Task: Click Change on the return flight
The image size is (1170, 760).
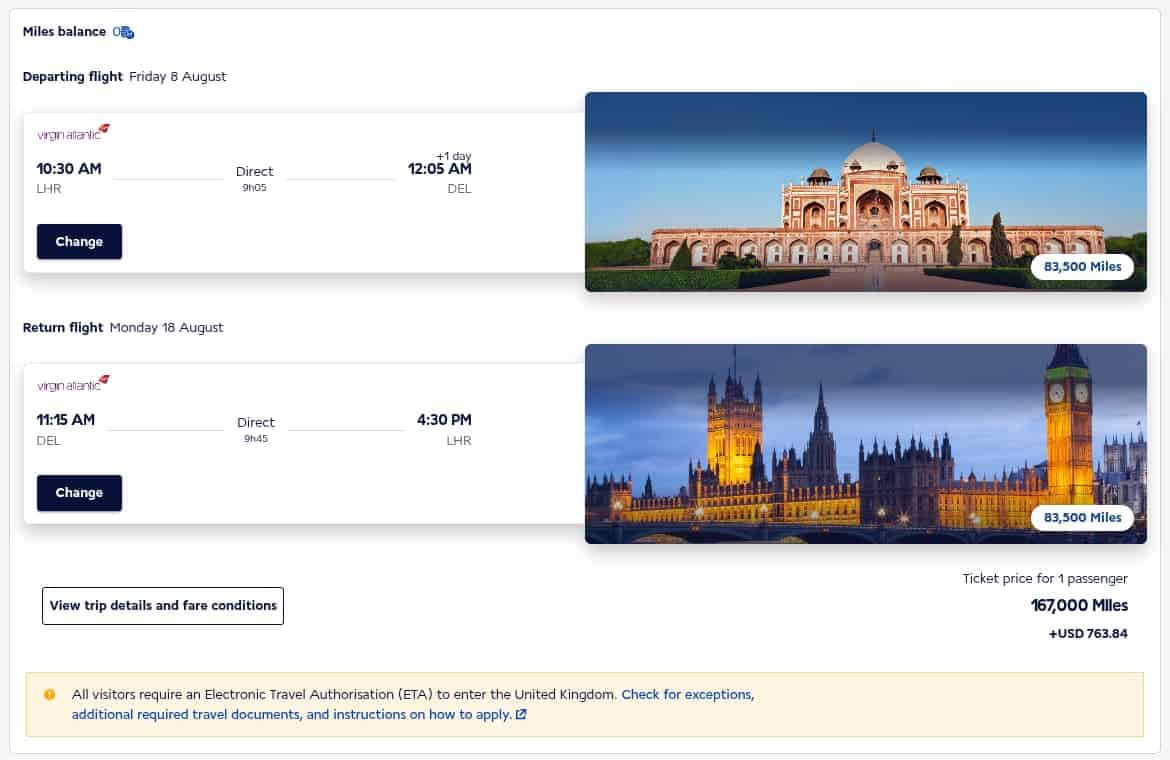Action: point(79,492)
